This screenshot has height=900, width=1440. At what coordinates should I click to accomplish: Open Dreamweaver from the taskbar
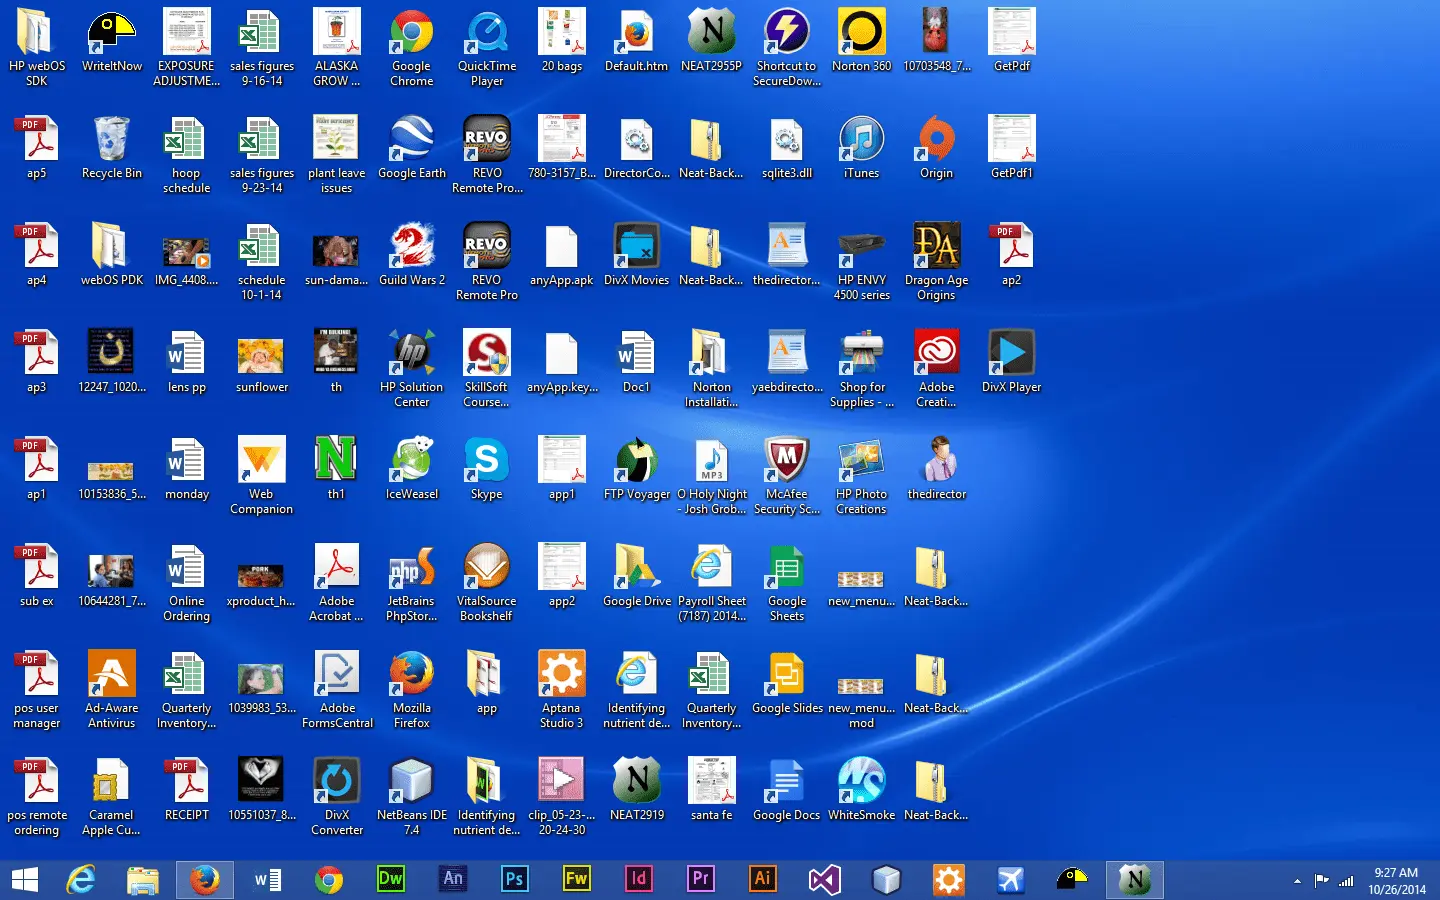click(x=390, y=879)
